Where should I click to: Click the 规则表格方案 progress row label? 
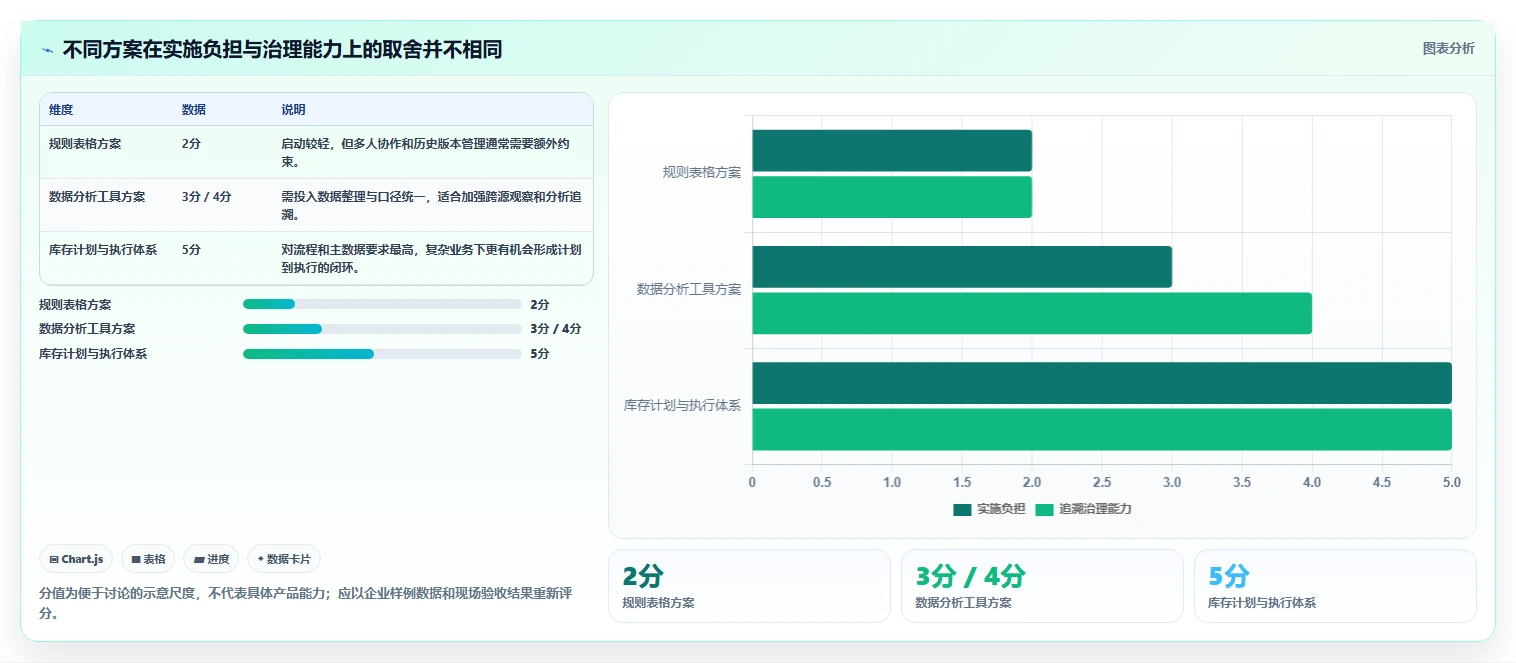point(75,304)
